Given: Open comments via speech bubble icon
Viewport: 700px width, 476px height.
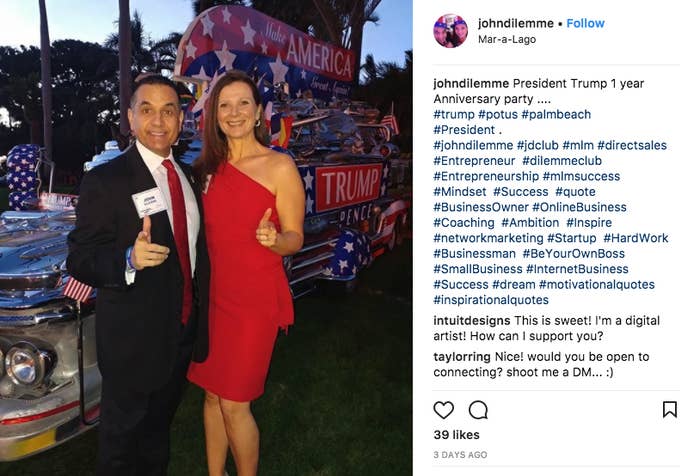Looking at the screenshot, I should click(x=478, y=410).
